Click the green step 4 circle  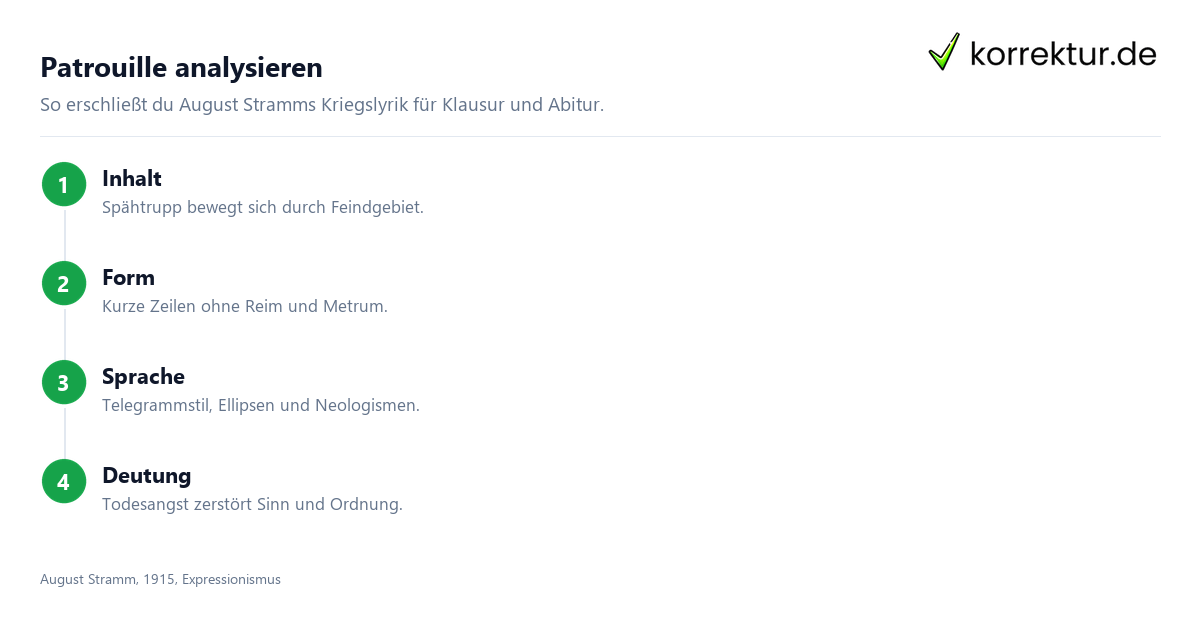click(64, 481)
